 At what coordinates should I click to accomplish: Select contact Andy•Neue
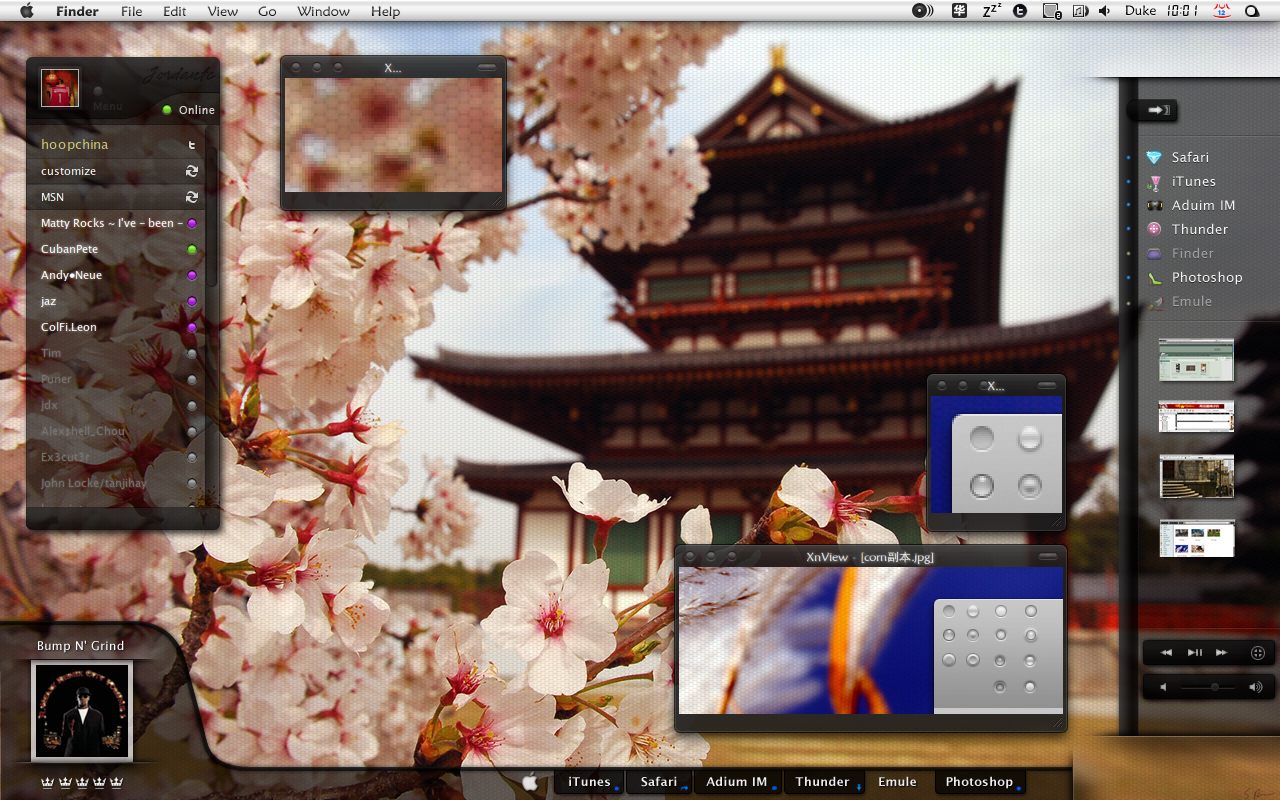click(x=117, y=275)
